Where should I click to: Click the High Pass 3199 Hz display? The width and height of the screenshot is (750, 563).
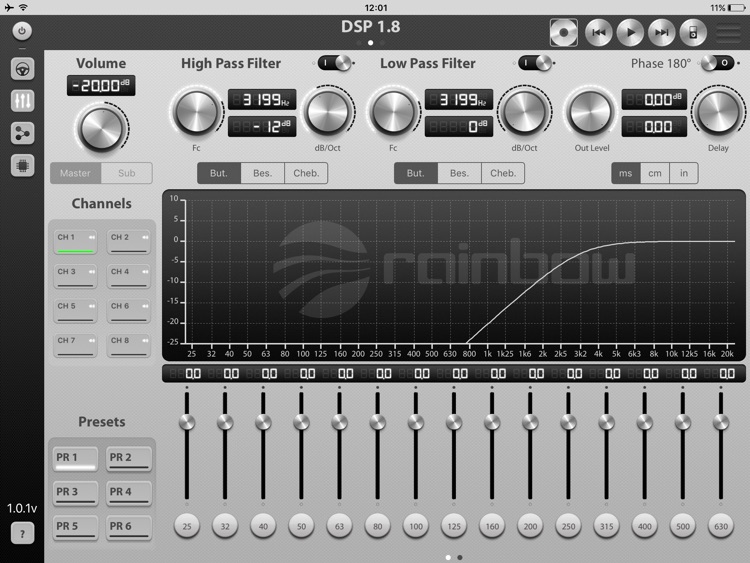(262, 99)
